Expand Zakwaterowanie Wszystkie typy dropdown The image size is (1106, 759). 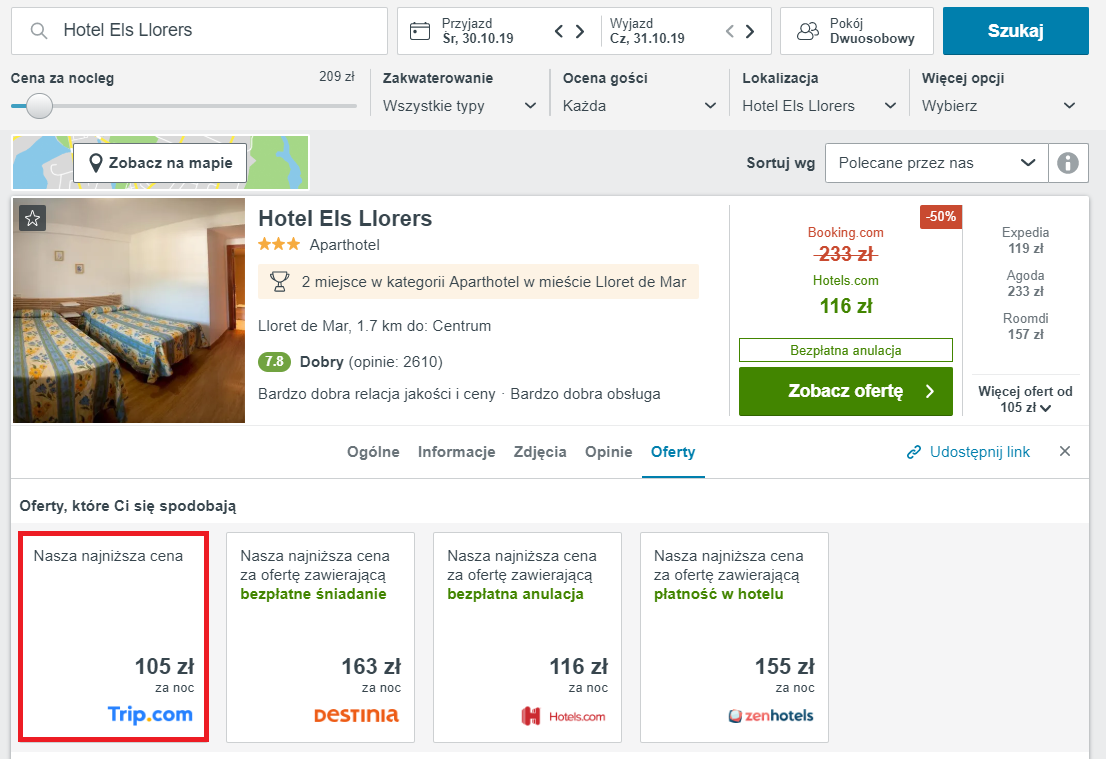(459, 106)
